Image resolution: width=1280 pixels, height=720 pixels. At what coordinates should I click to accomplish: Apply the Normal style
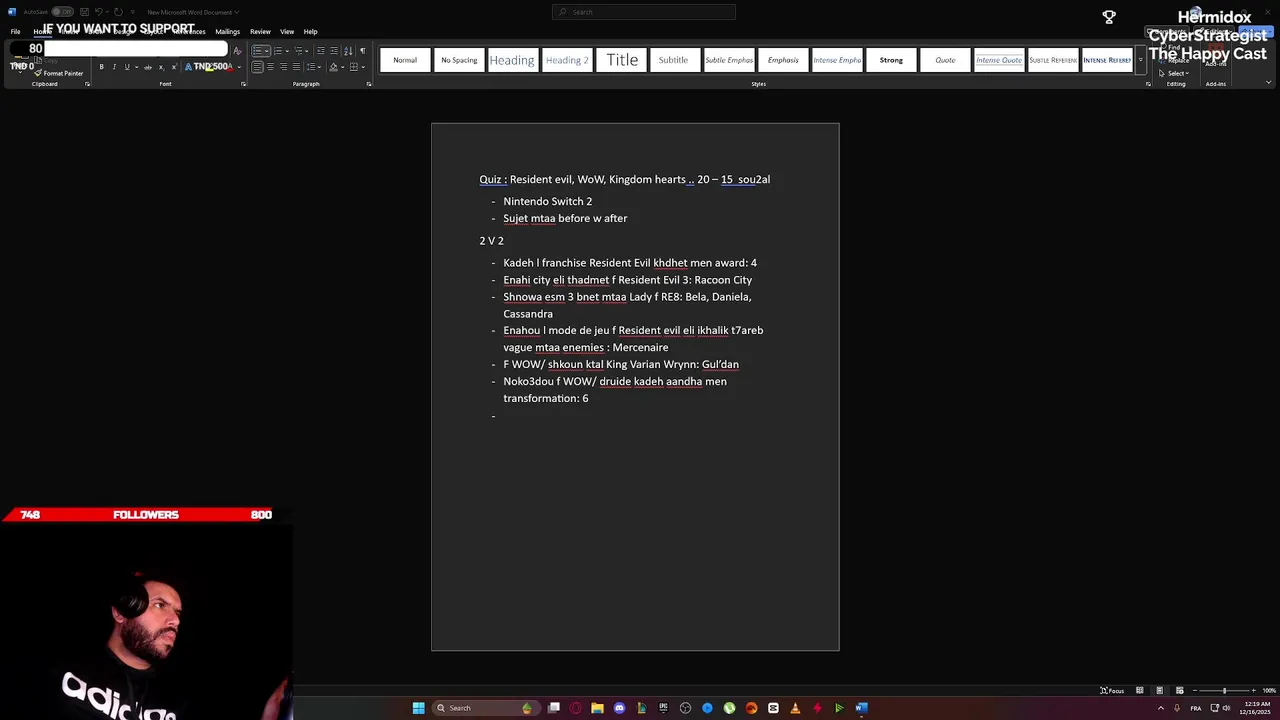pos(405,60)
